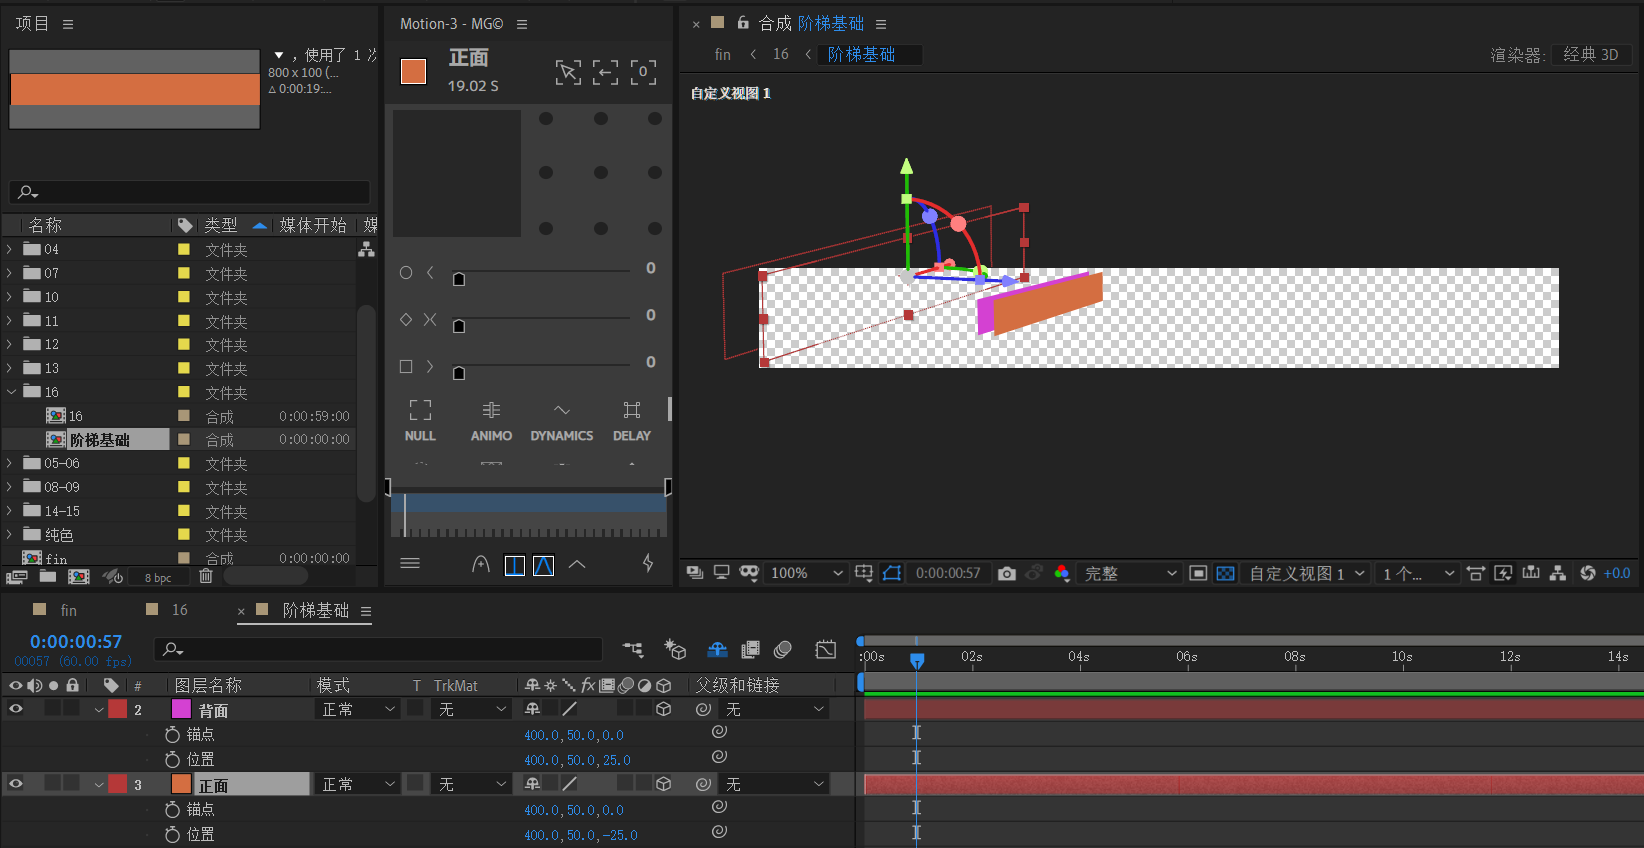This screenshot has height=848, width=1644.
Task: Delete selected item with the trash icon
Action: coord(206,576)
